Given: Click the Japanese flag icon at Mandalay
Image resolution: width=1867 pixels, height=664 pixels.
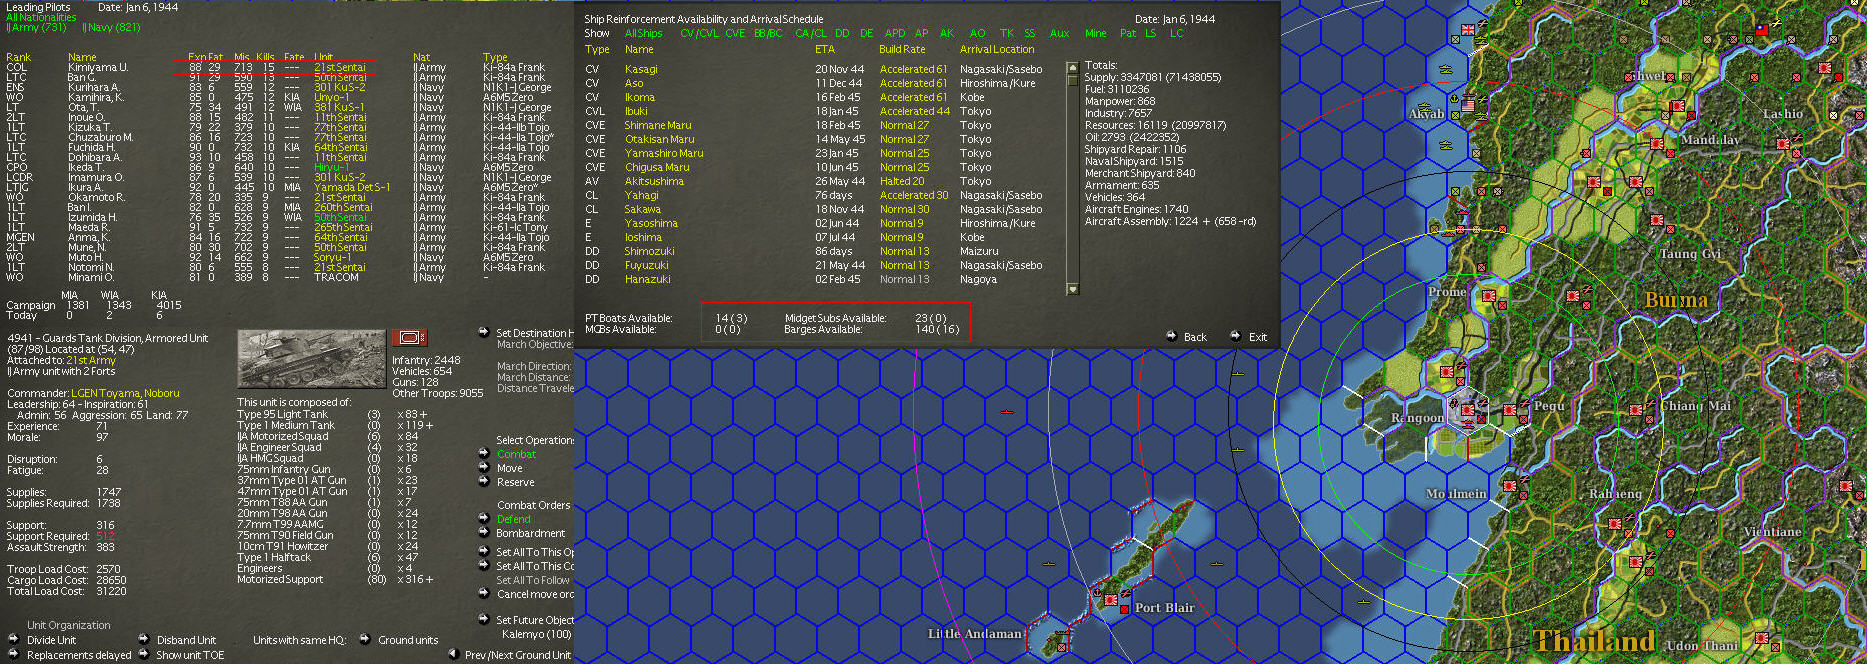Looking at the screenshot, I should coord(1657,143).
